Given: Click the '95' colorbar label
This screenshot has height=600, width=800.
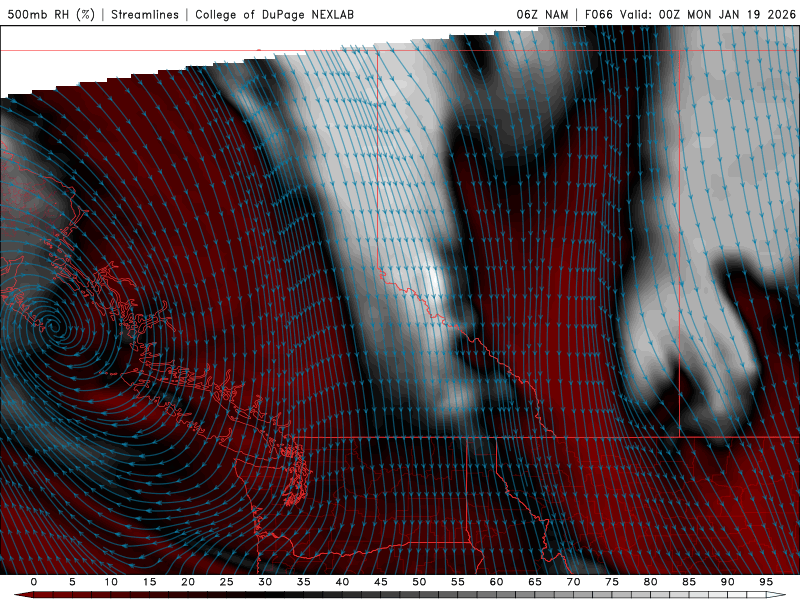Looking at the screenshot, I should (x=766, y=582).
